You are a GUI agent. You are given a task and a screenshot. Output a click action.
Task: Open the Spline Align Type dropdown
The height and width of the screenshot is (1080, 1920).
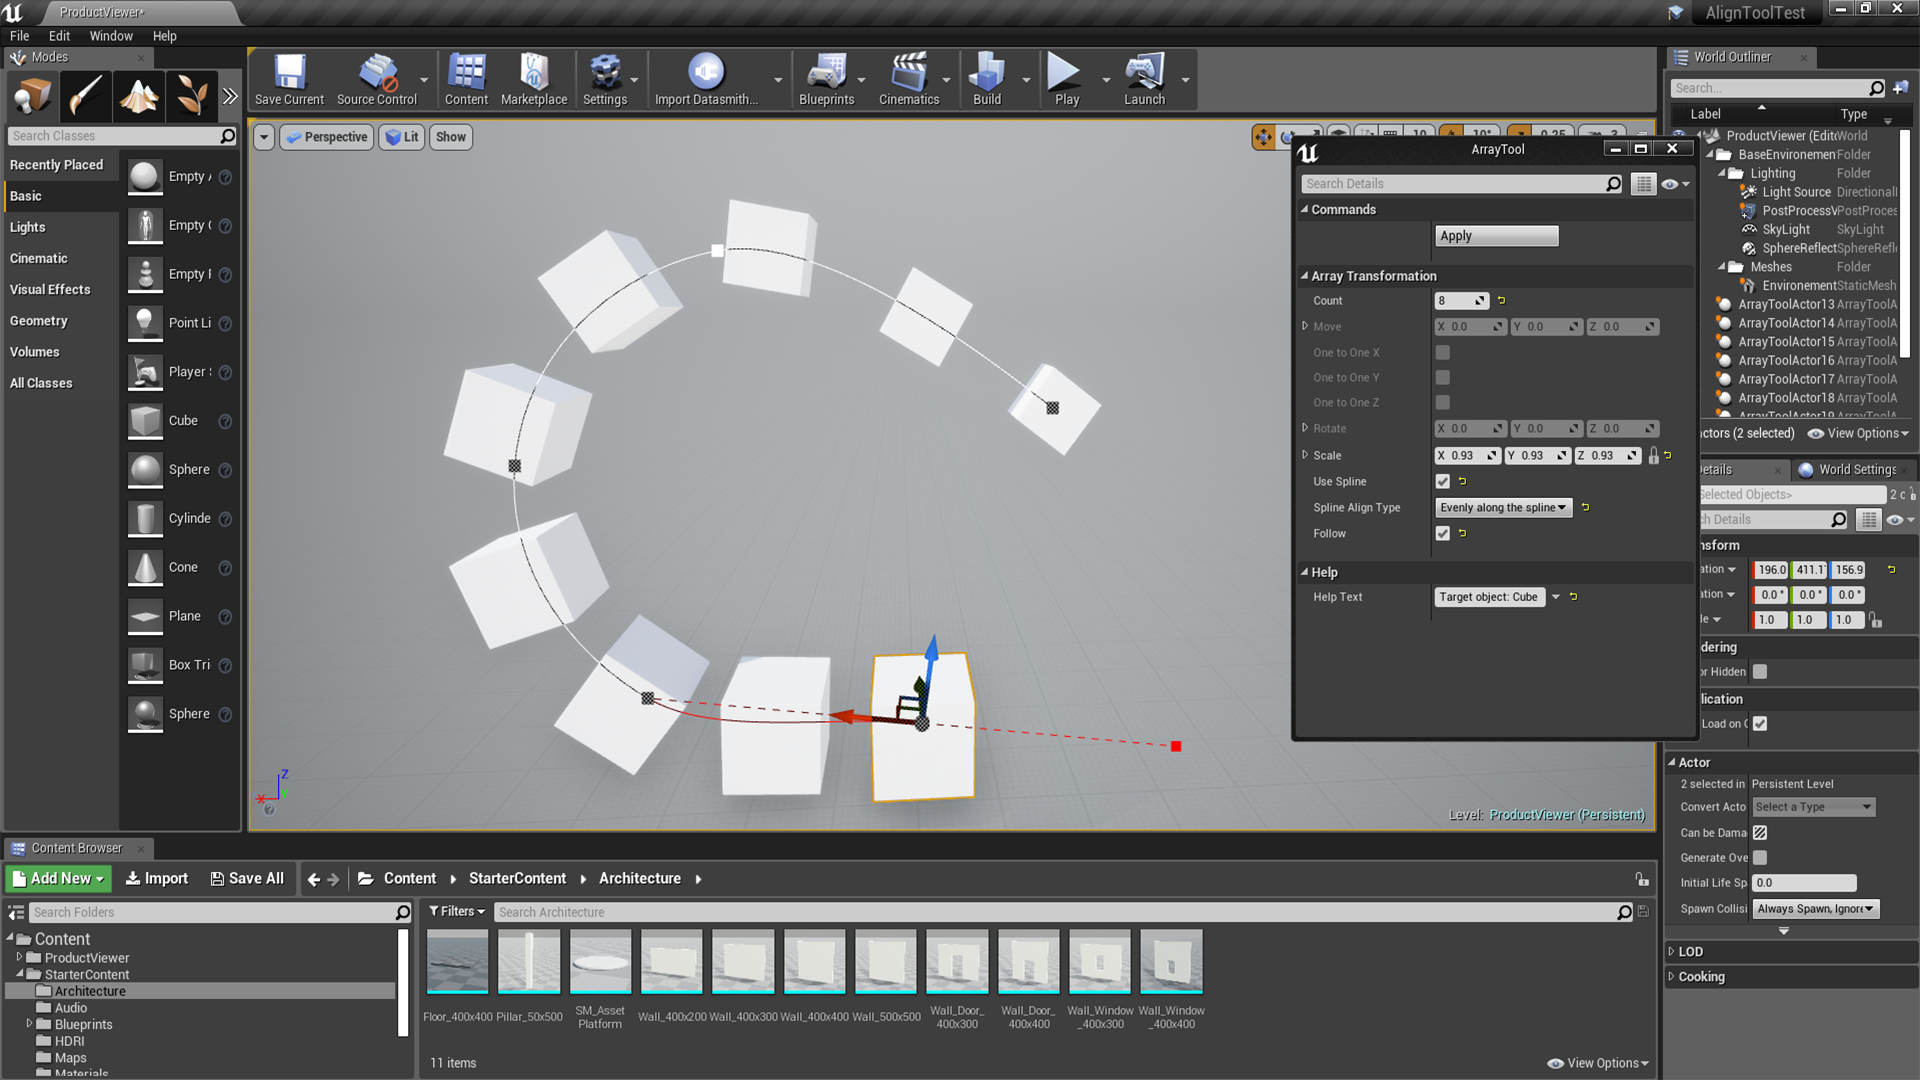1503,507
